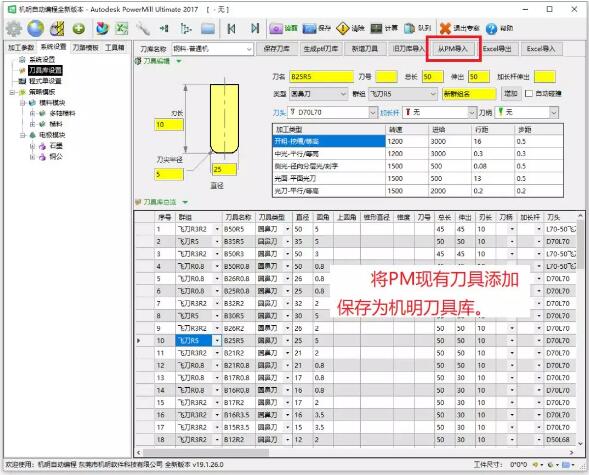Collapse the 刀具库总览 section arrow
The width and height of the screenshot is (589, 475).
[x=185, y=202]
